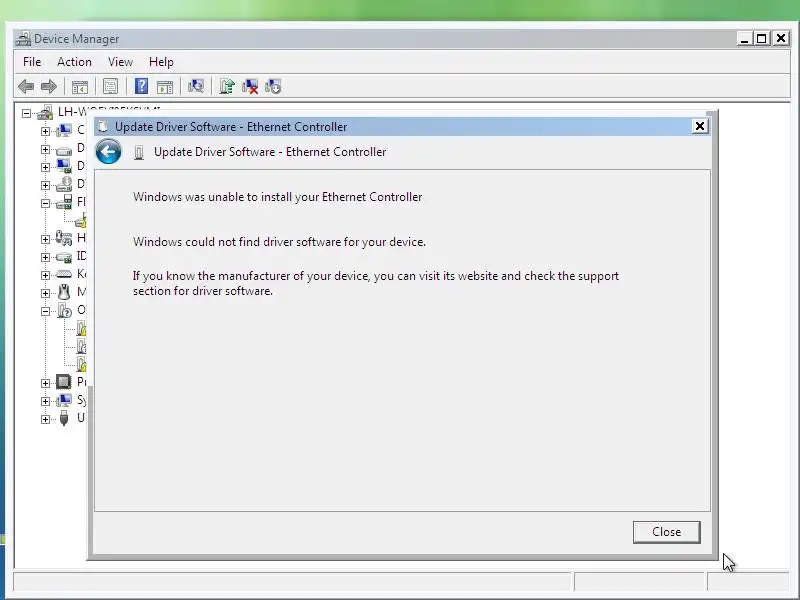The height and width of the screenshot is (600, 800).
Task: Click "Windows was unable to install" message text
Action: (278, 196)
